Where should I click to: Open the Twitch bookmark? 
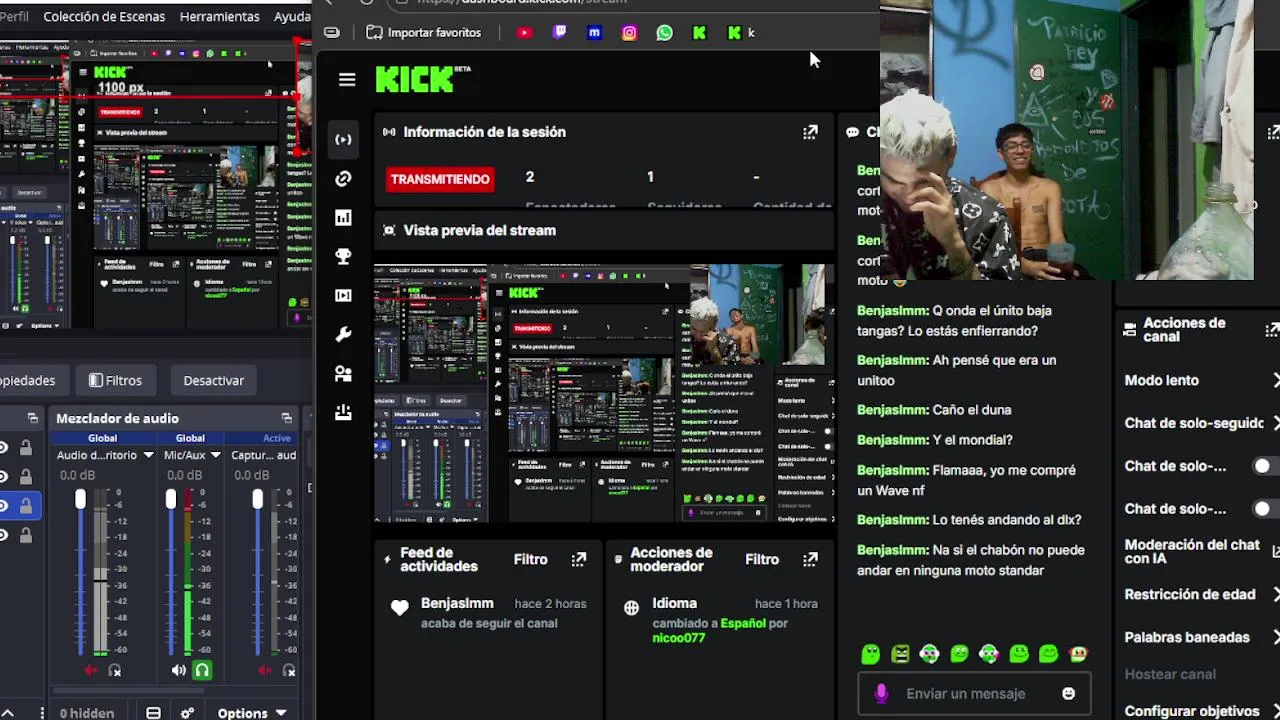click(x=559, y=33)
